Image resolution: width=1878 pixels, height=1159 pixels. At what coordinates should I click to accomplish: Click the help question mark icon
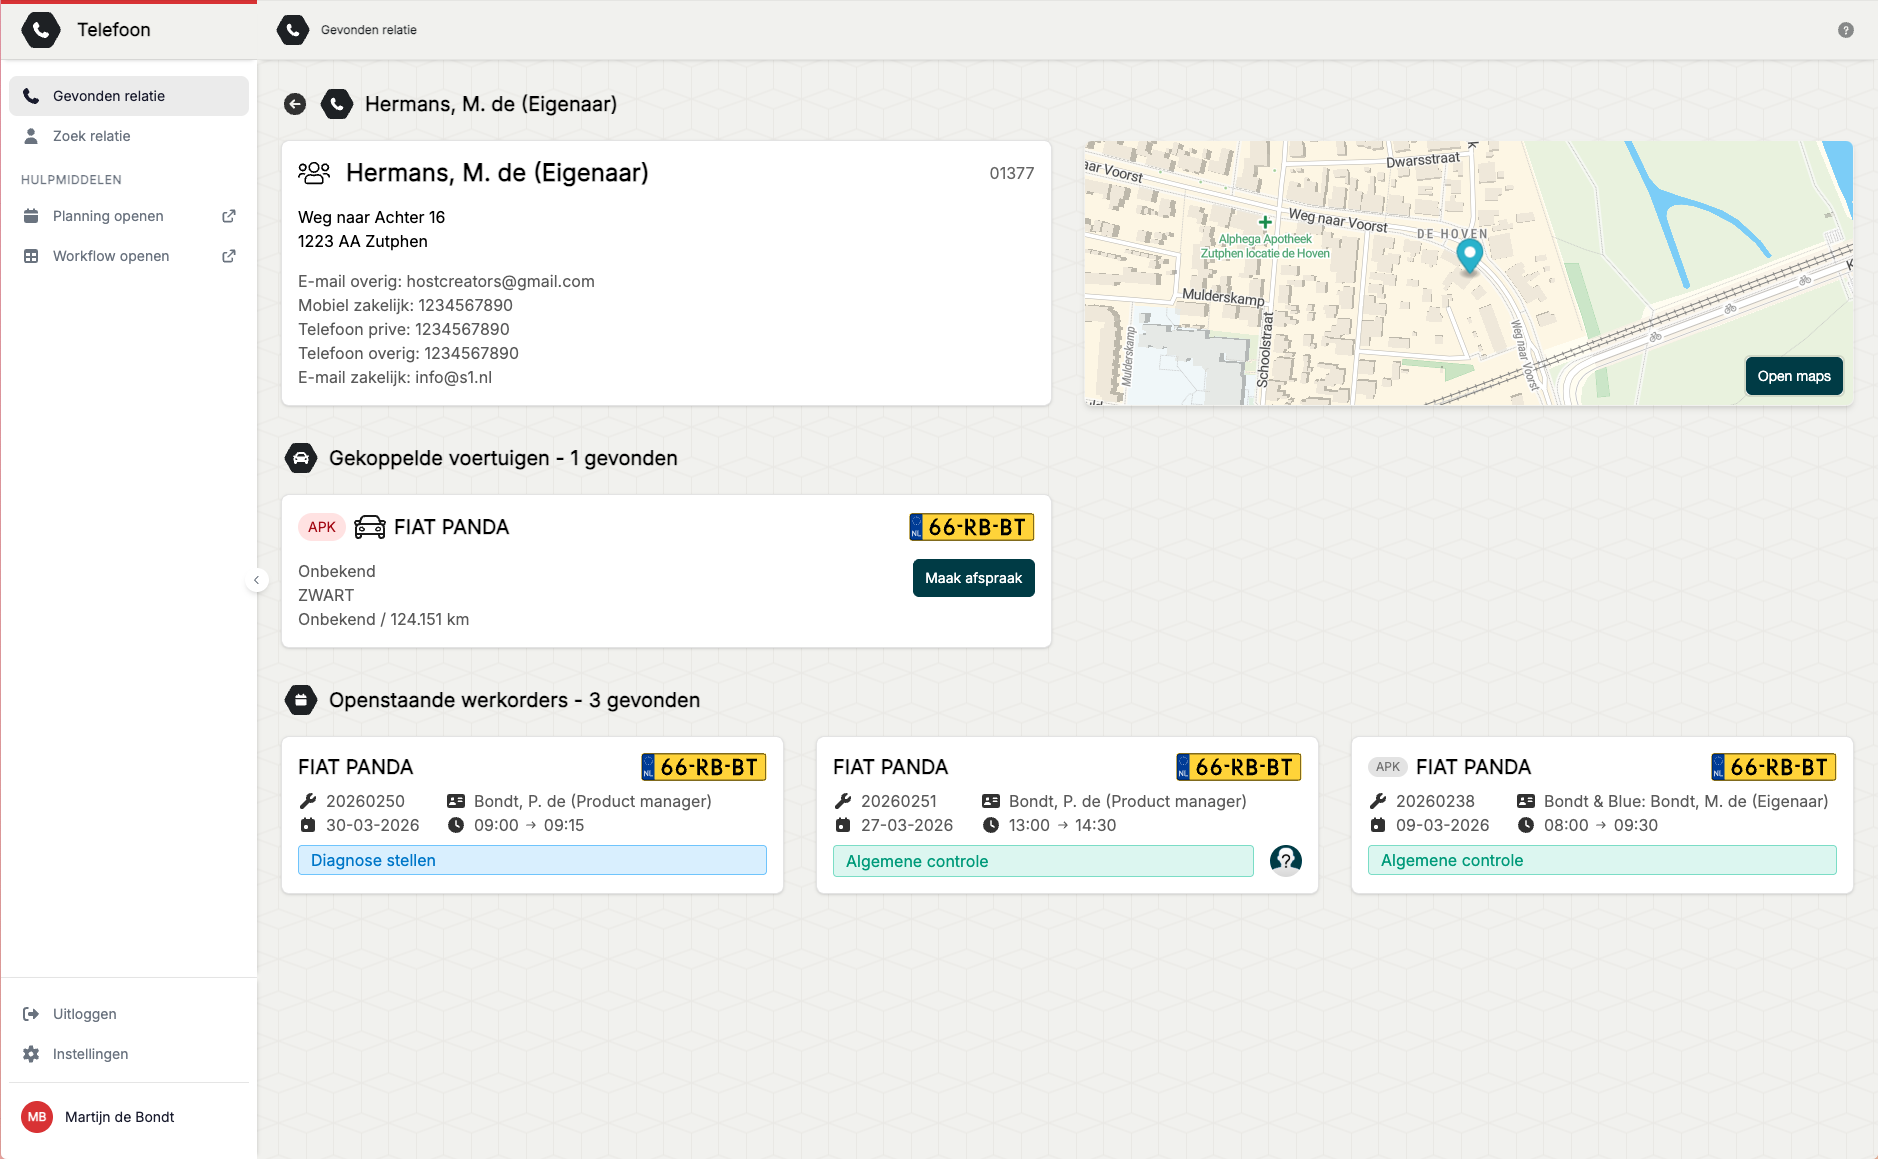(x=1846, y=30)
